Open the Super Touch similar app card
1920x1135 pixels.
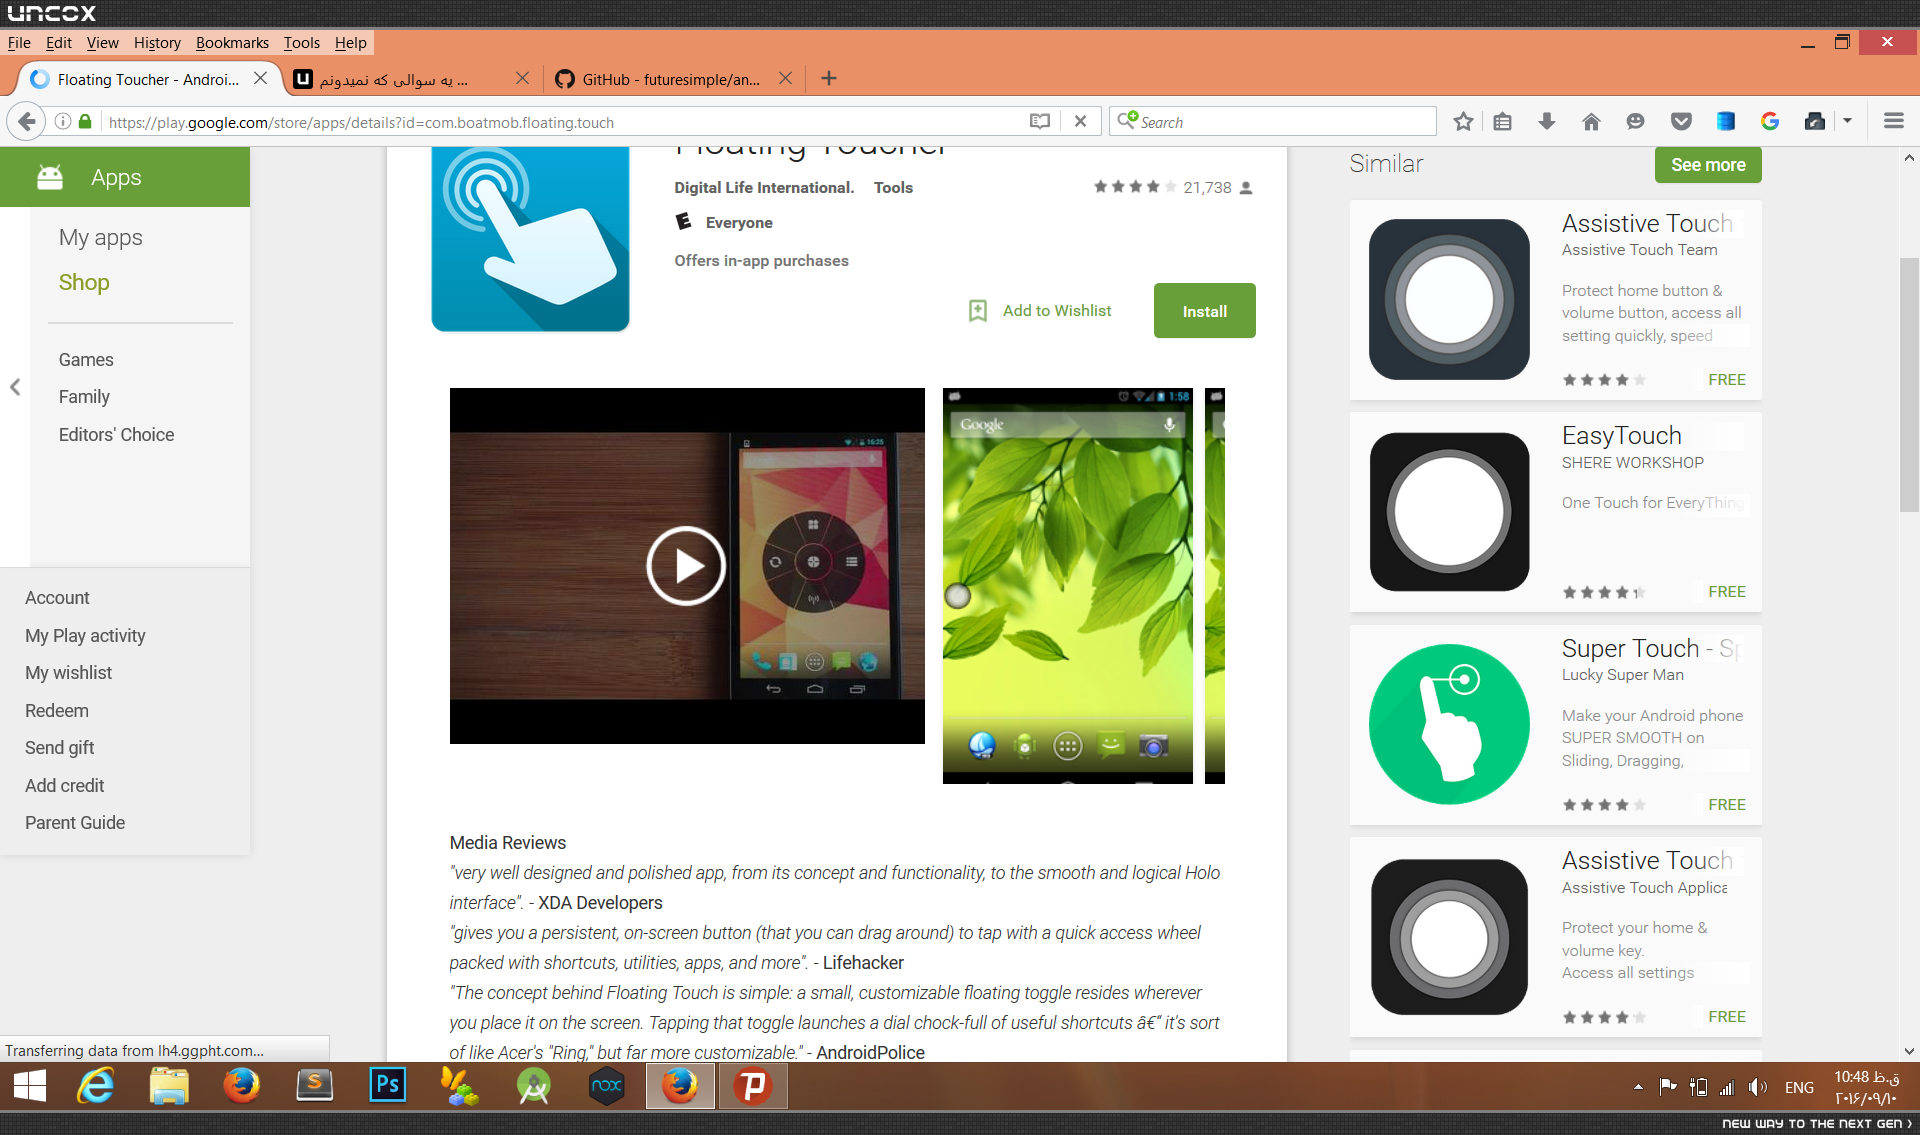(x=1555, y=725)
